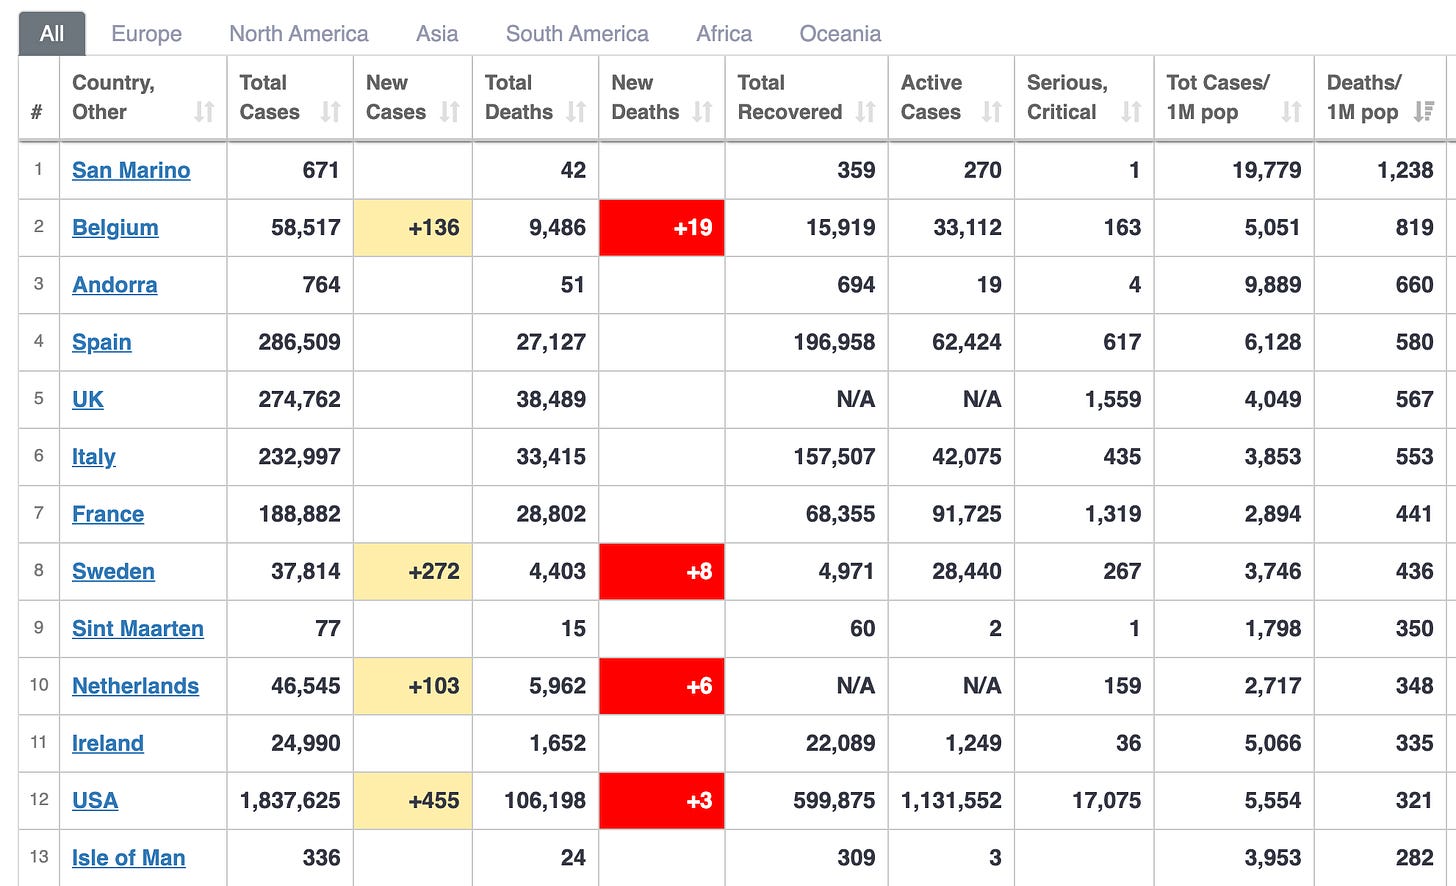Click USA active cases value 1,131,552
This screenshot has width=1456, height=886.
951,801
